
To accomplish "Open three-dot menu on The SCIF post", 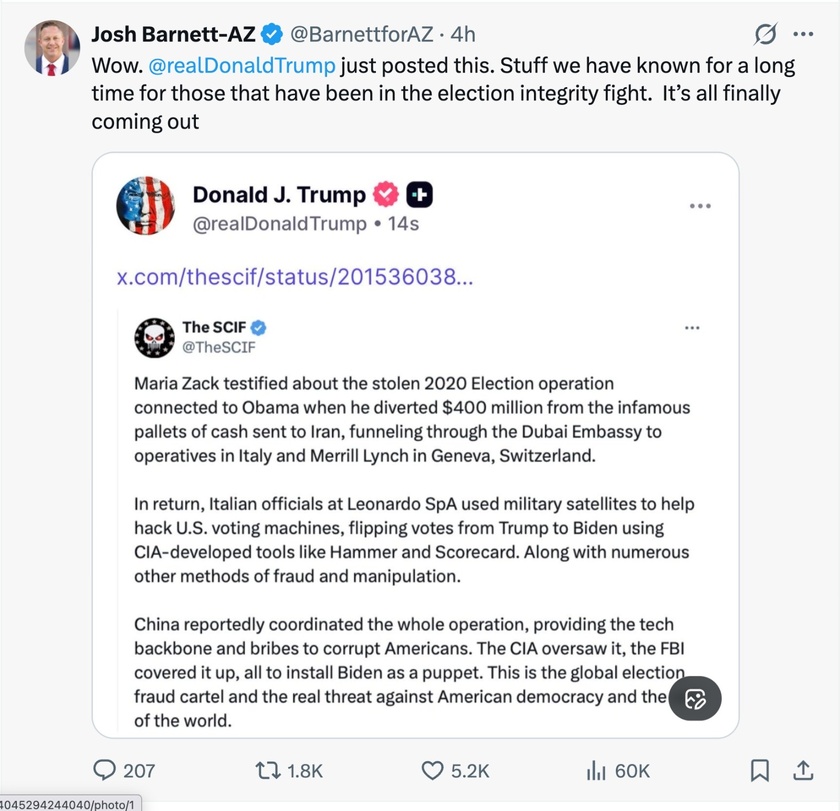I will (692, 328).
